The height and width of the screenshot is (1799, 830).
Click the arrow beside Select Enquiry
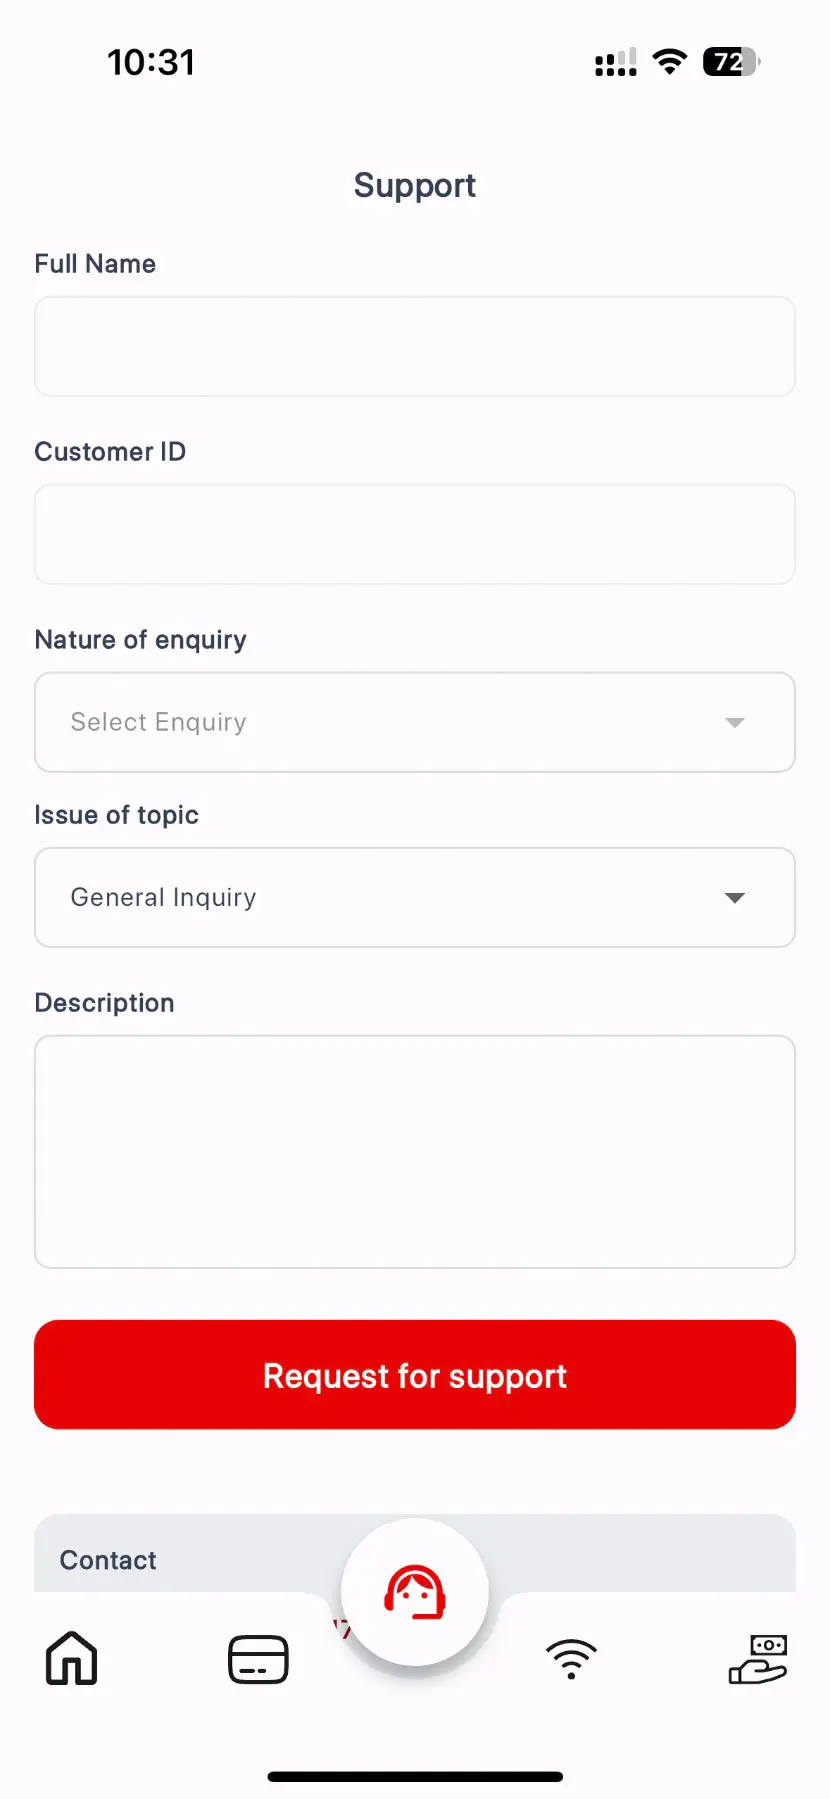point(735,722)
